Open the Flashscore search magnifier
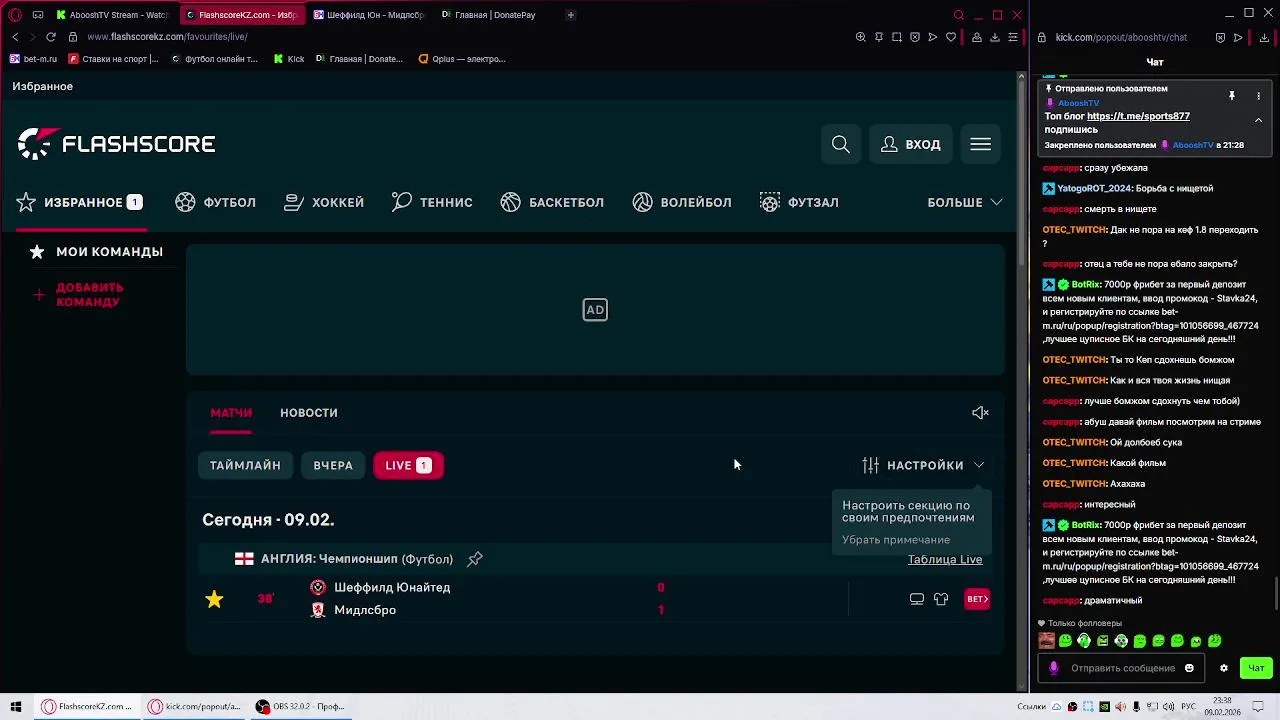The image size is (1280, 720). click(840, 144)
